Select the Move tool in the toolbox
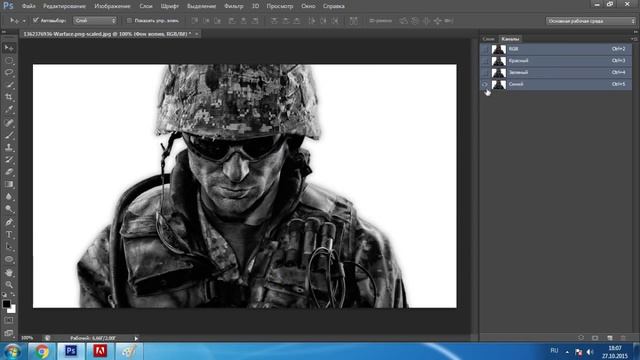 [9, 48]
